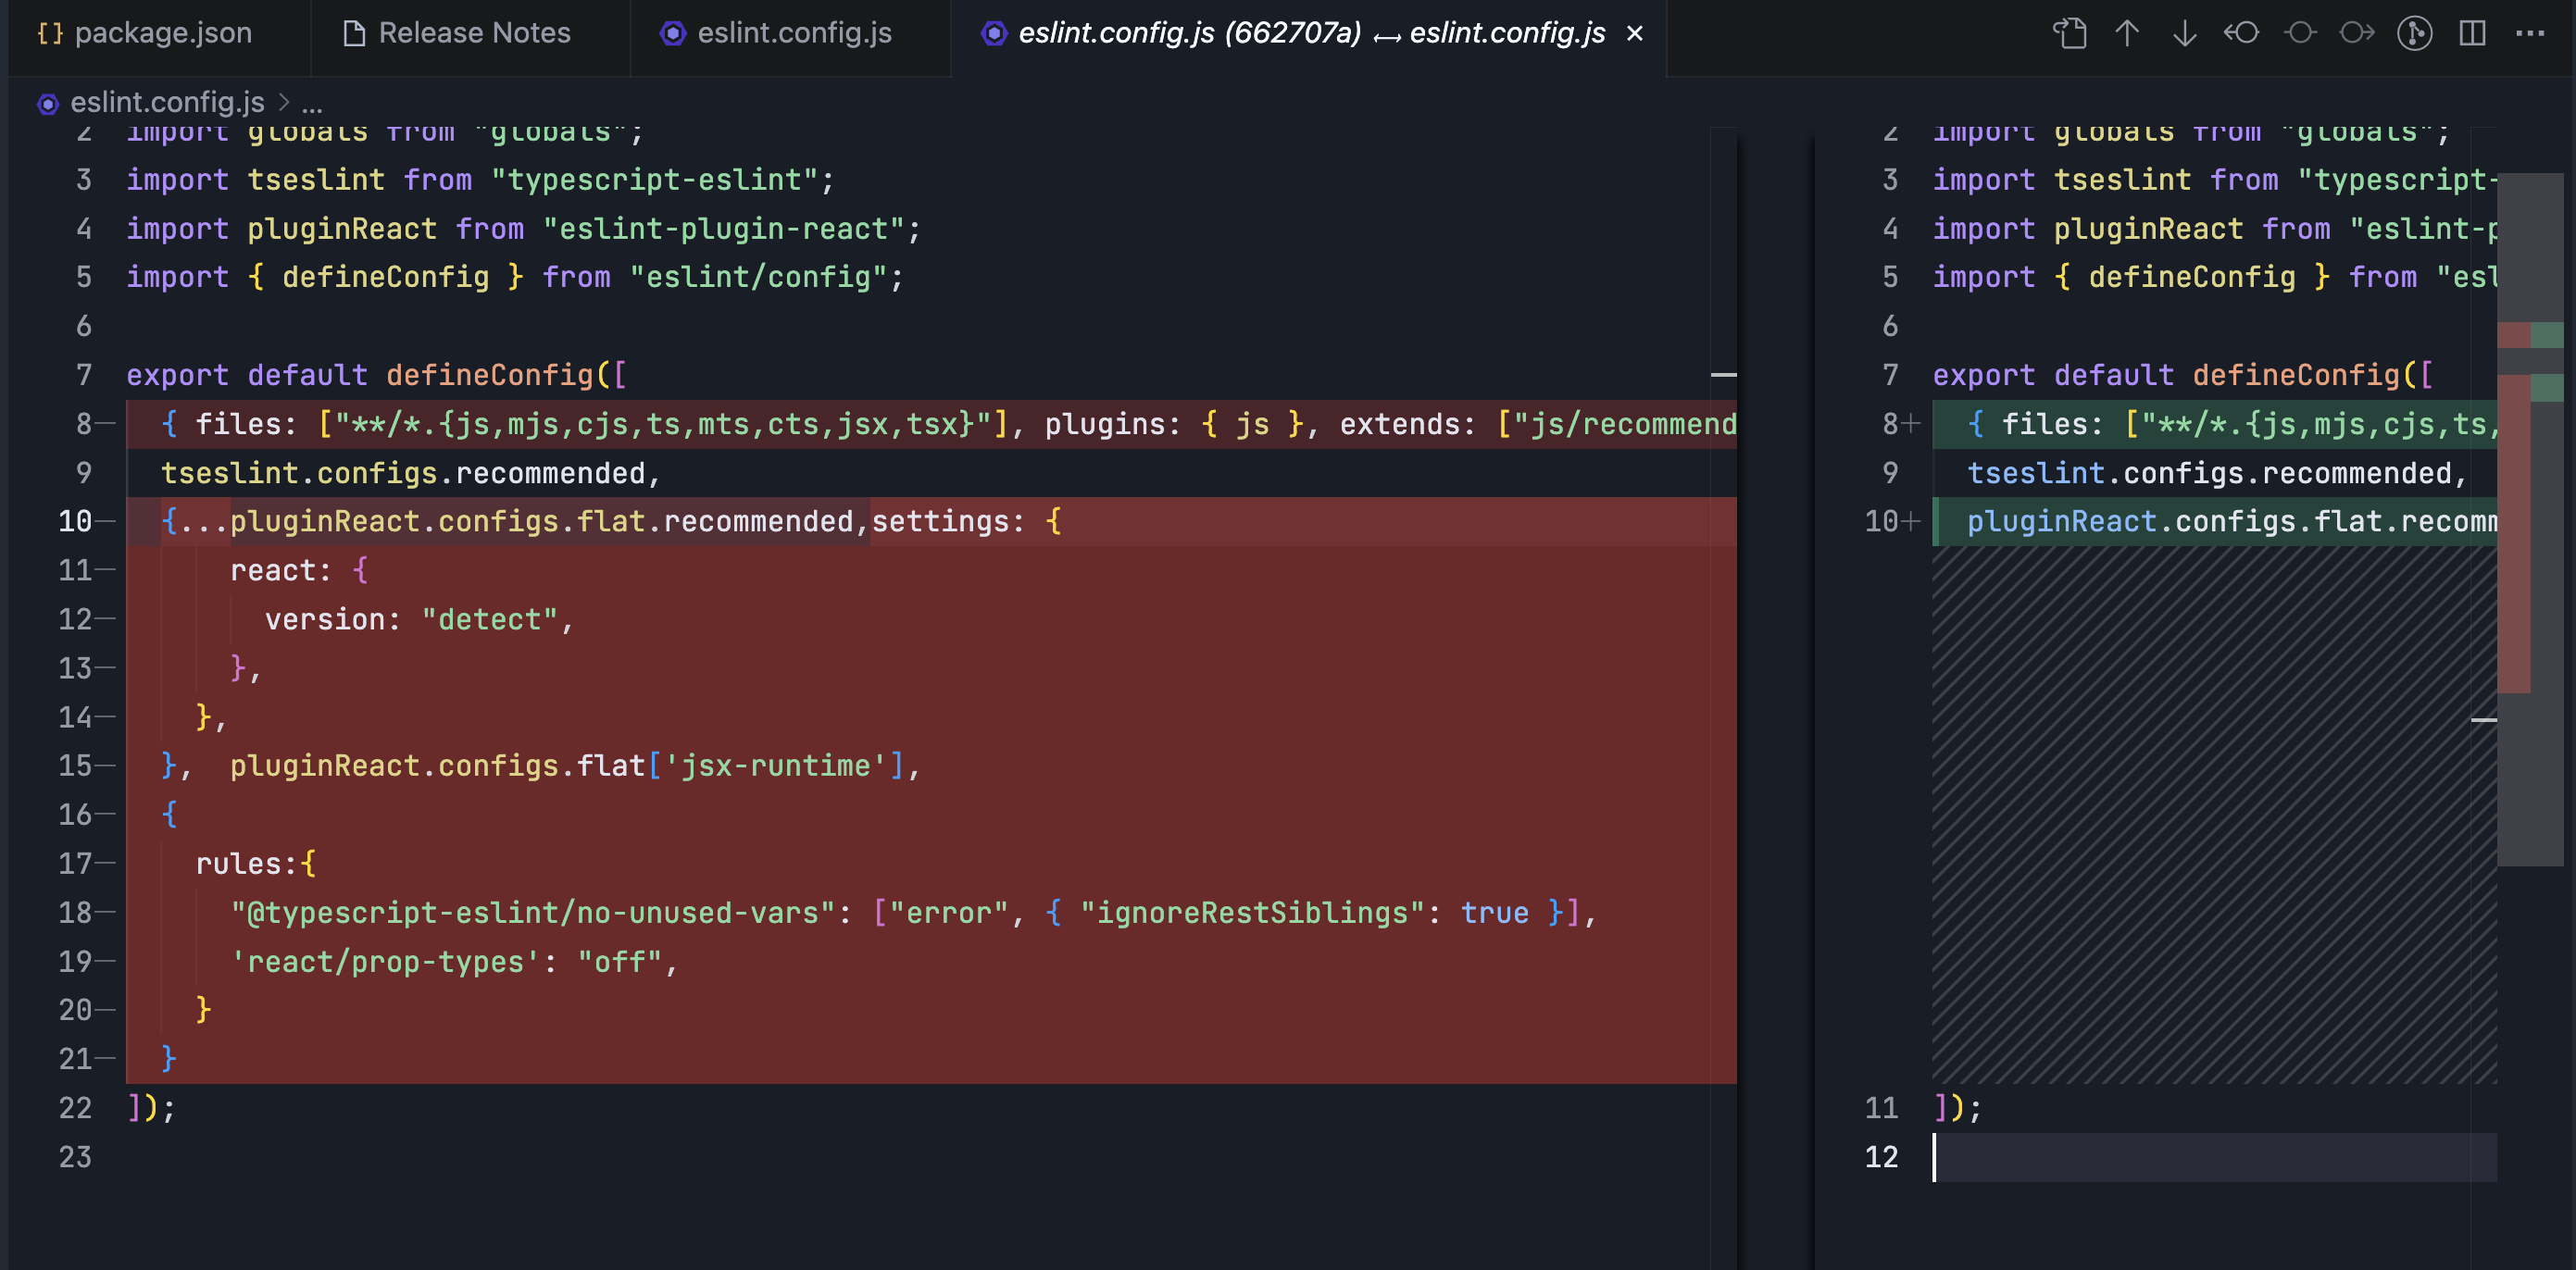Click 'import tseslint' line in the right pane
This screenshot has width=2576, height=1270.
(x=2215, y=180)
